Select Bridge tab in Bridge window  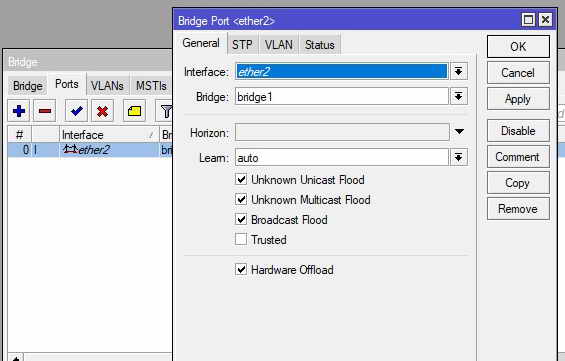click(x=28, y=86)
